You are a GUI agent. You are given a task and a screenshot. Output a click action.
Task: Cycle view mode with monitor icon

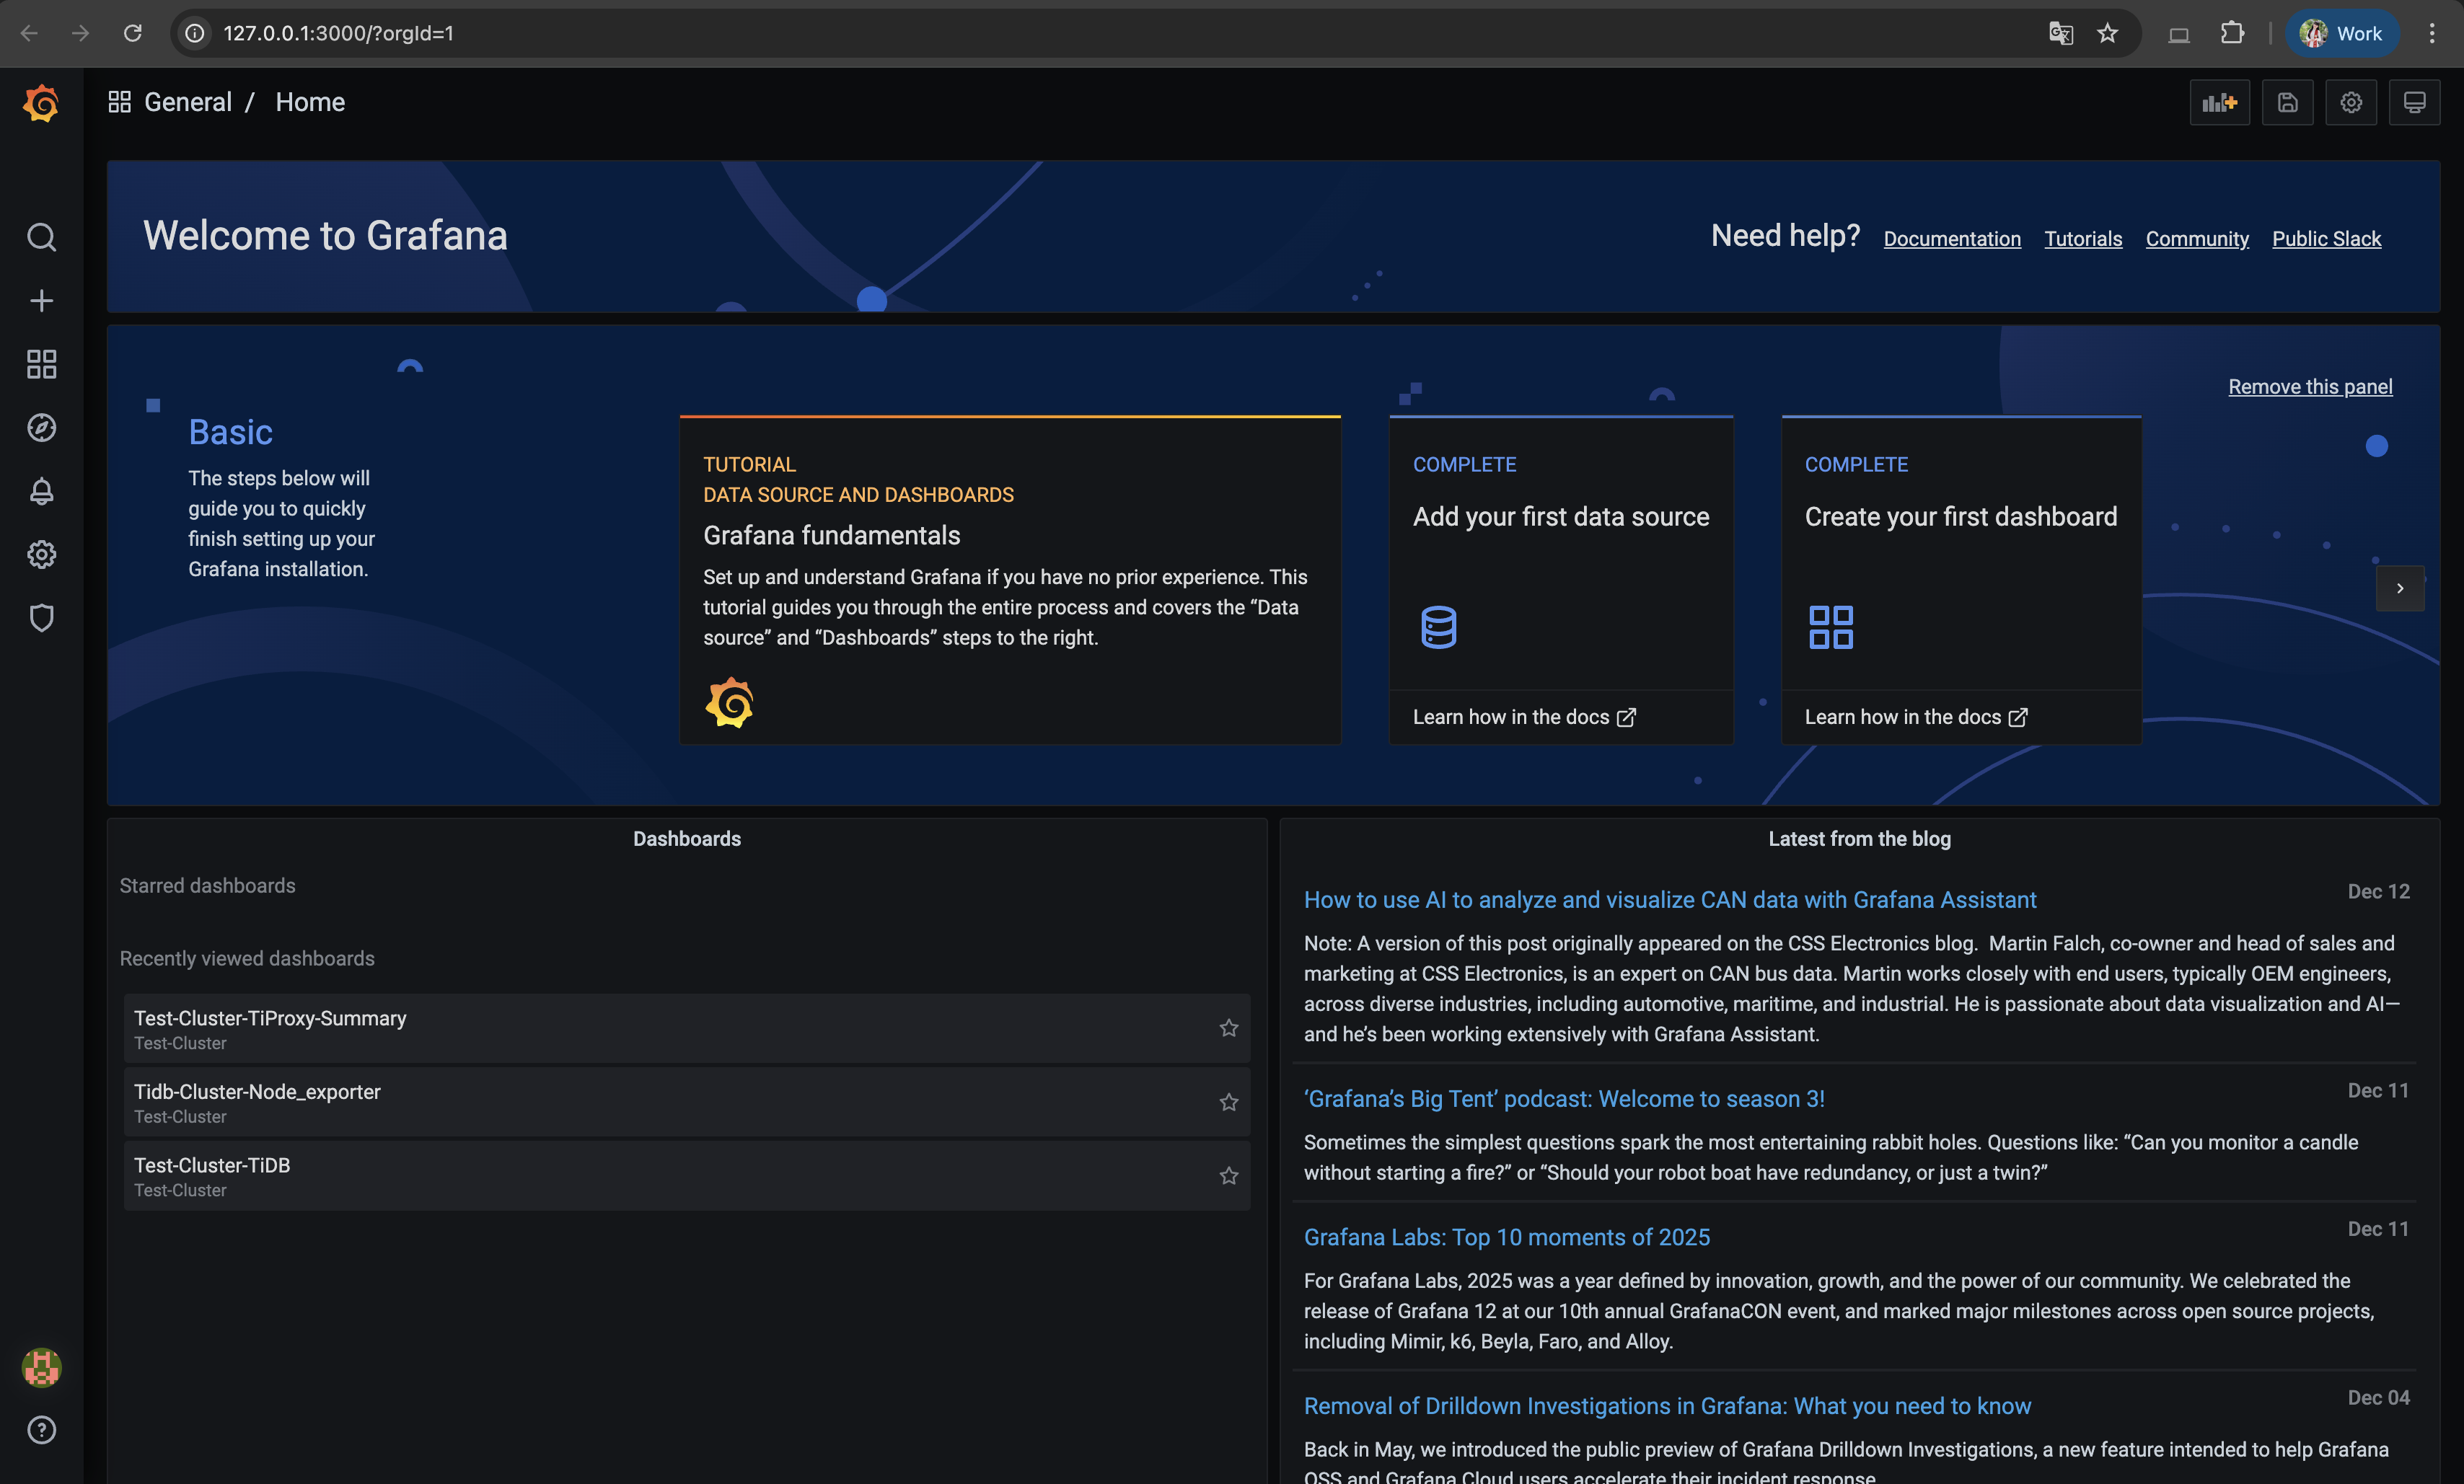pyautogui.click(x=2415, y=103)
